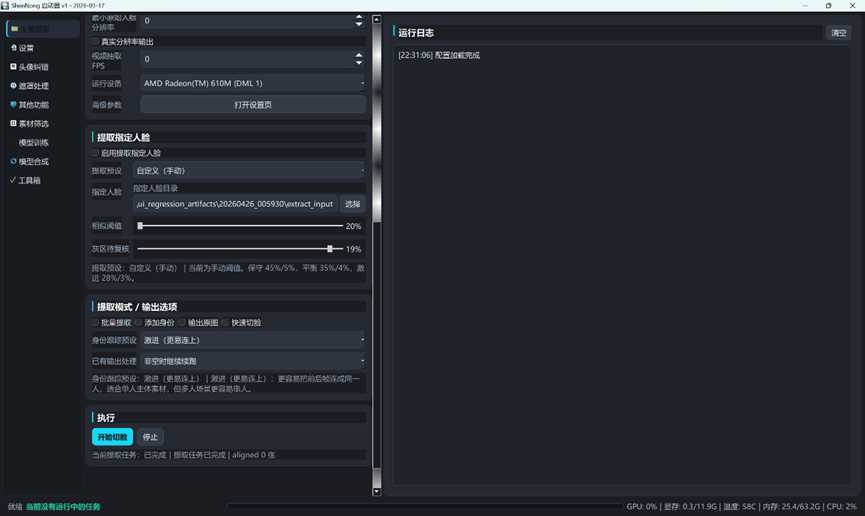The width and height of the screenshot is (865, 516).
Task: Click the gear icon beside 设置
Action: click(x=14, y=47)
